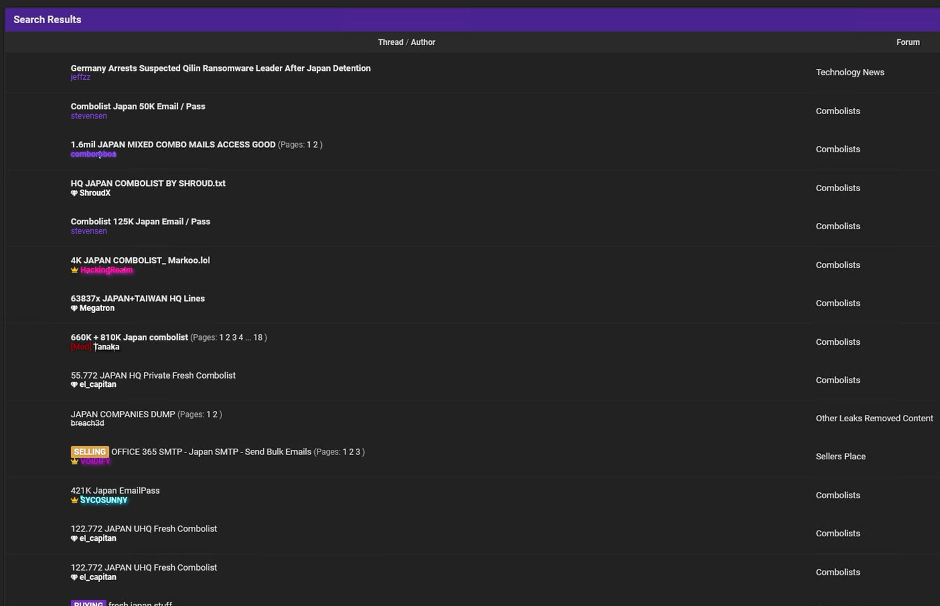Screen dimensions: 940x606
Task: Click the crown icon beside HackingRealm
Action: tap(74, 270)
